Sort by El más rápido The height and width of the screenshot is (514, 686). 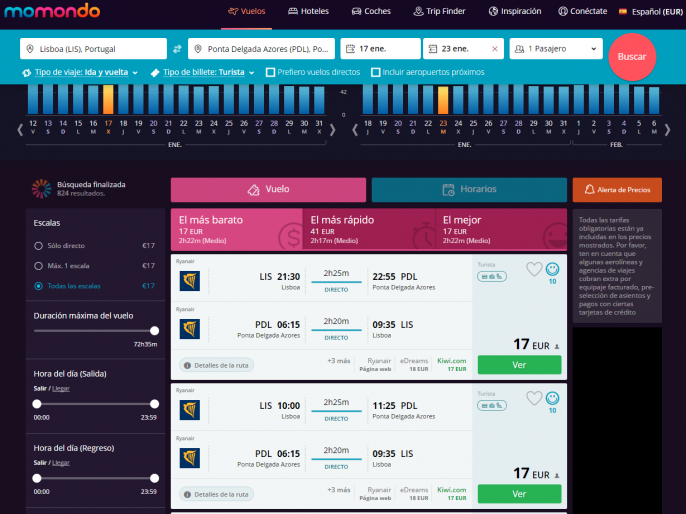point(369,229)
